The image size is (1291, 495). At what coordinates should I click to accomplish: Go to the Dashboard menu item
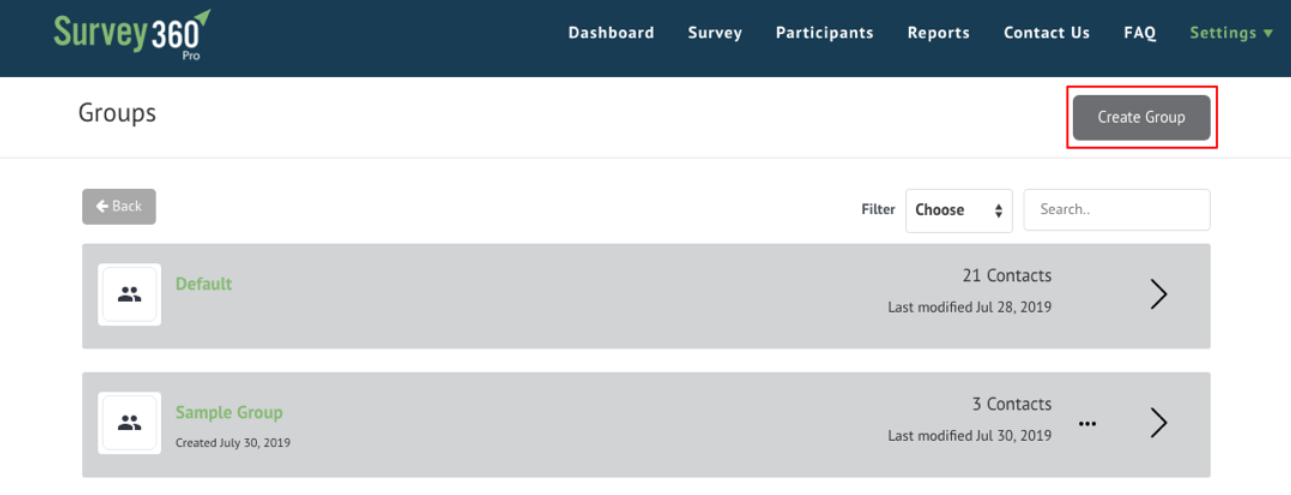tap(611, 33)
